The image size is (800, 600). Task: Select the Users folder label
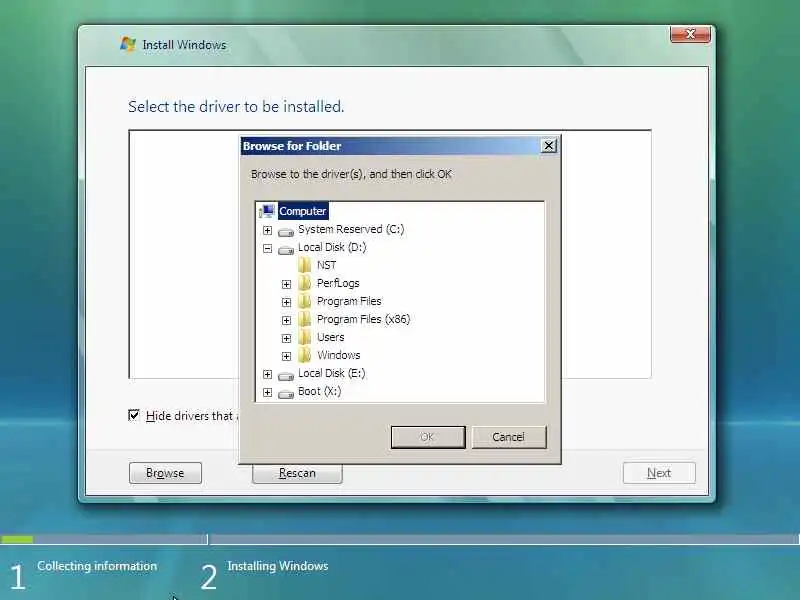coord(331,337)
